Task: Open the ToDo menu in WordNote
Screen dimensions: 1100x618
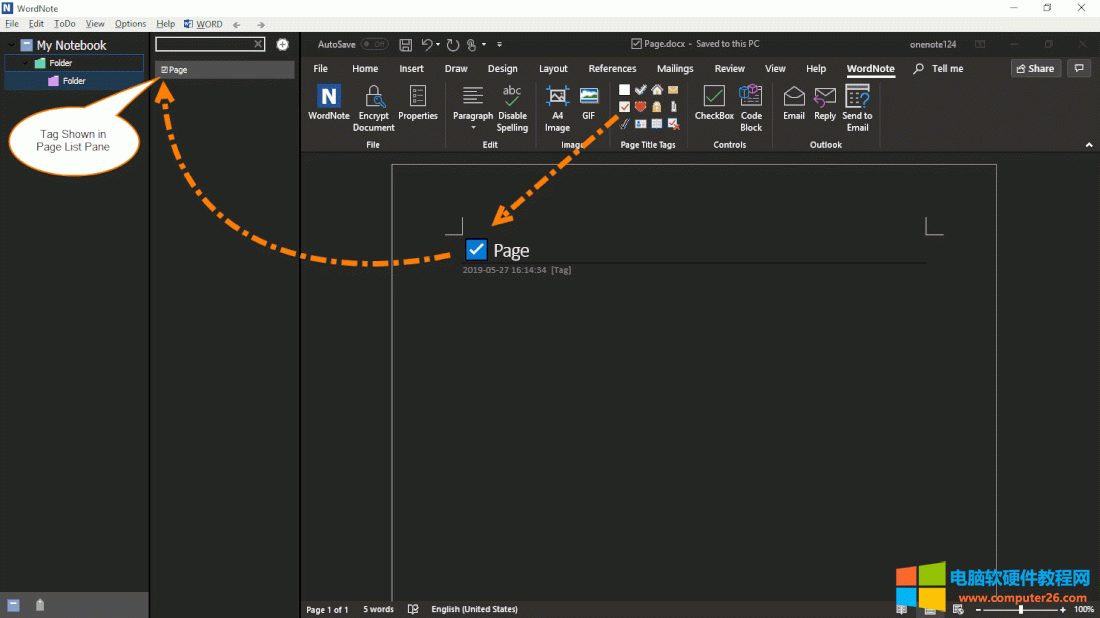Action: (64, 24)
